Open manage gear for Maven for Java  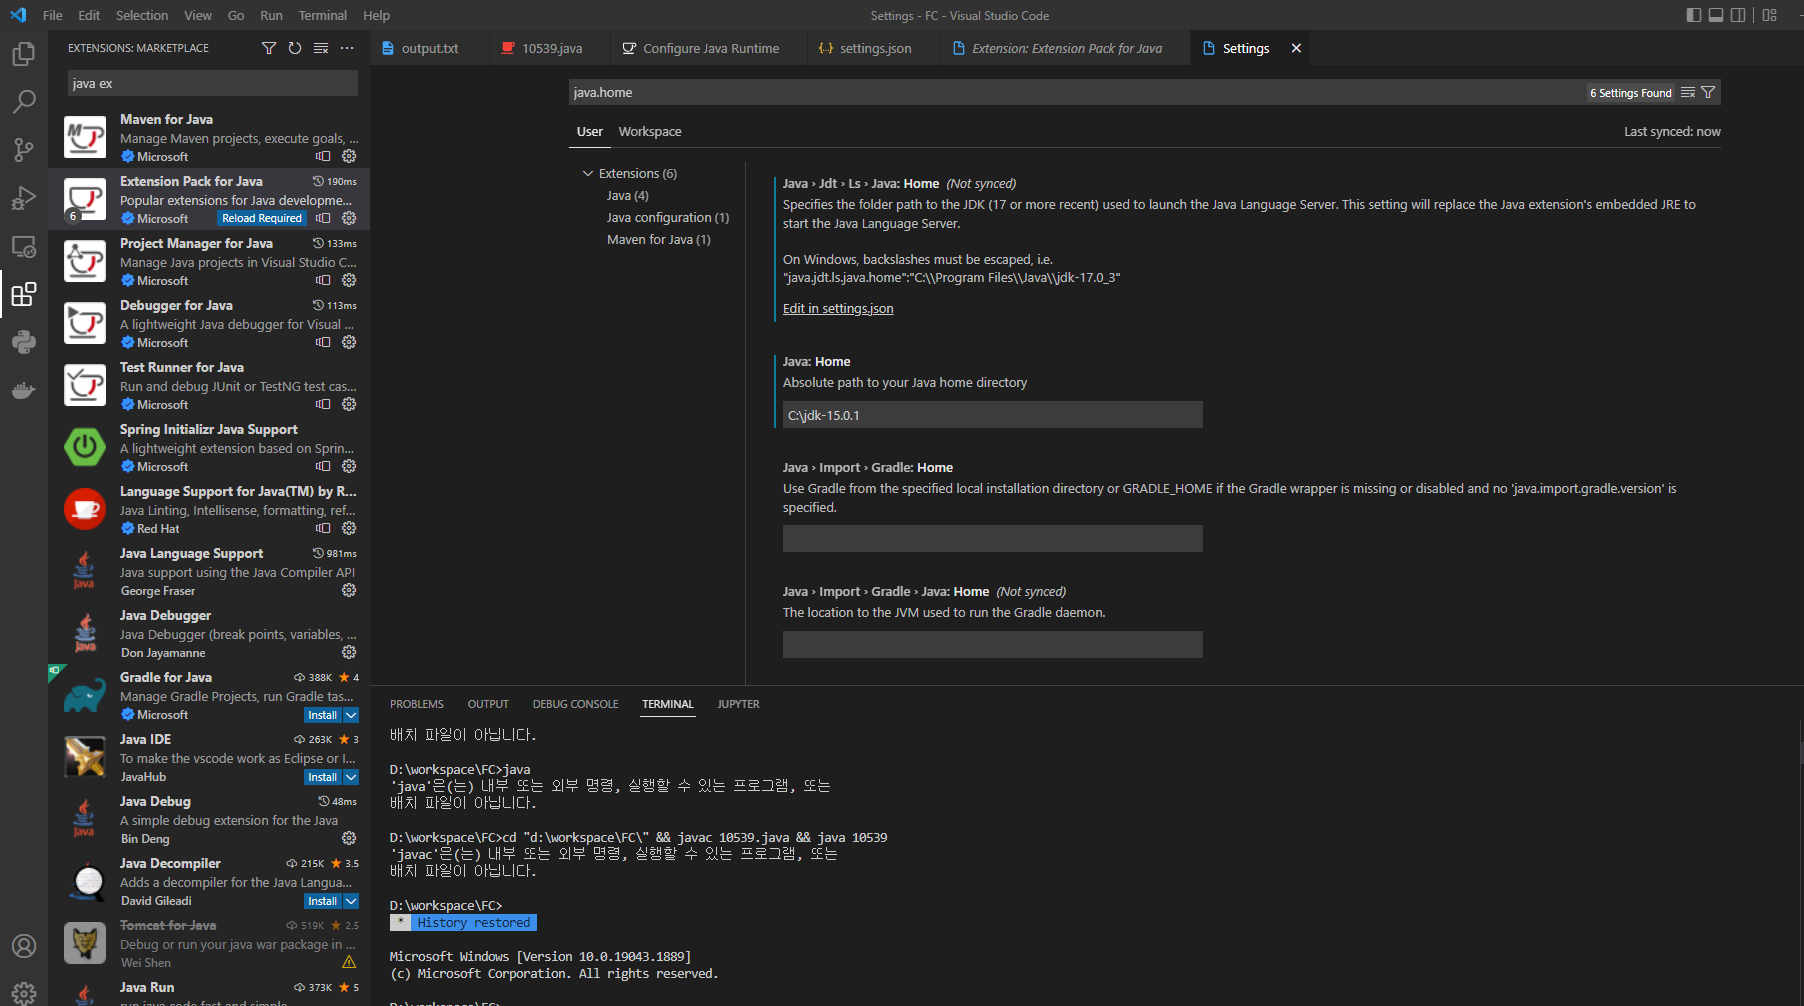349,156
